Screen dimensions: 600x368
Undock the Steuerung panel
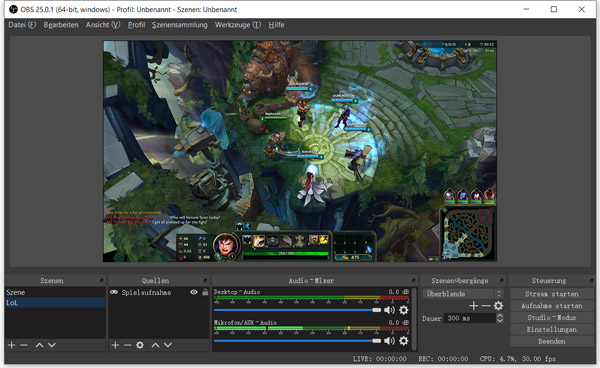(592, 280)
